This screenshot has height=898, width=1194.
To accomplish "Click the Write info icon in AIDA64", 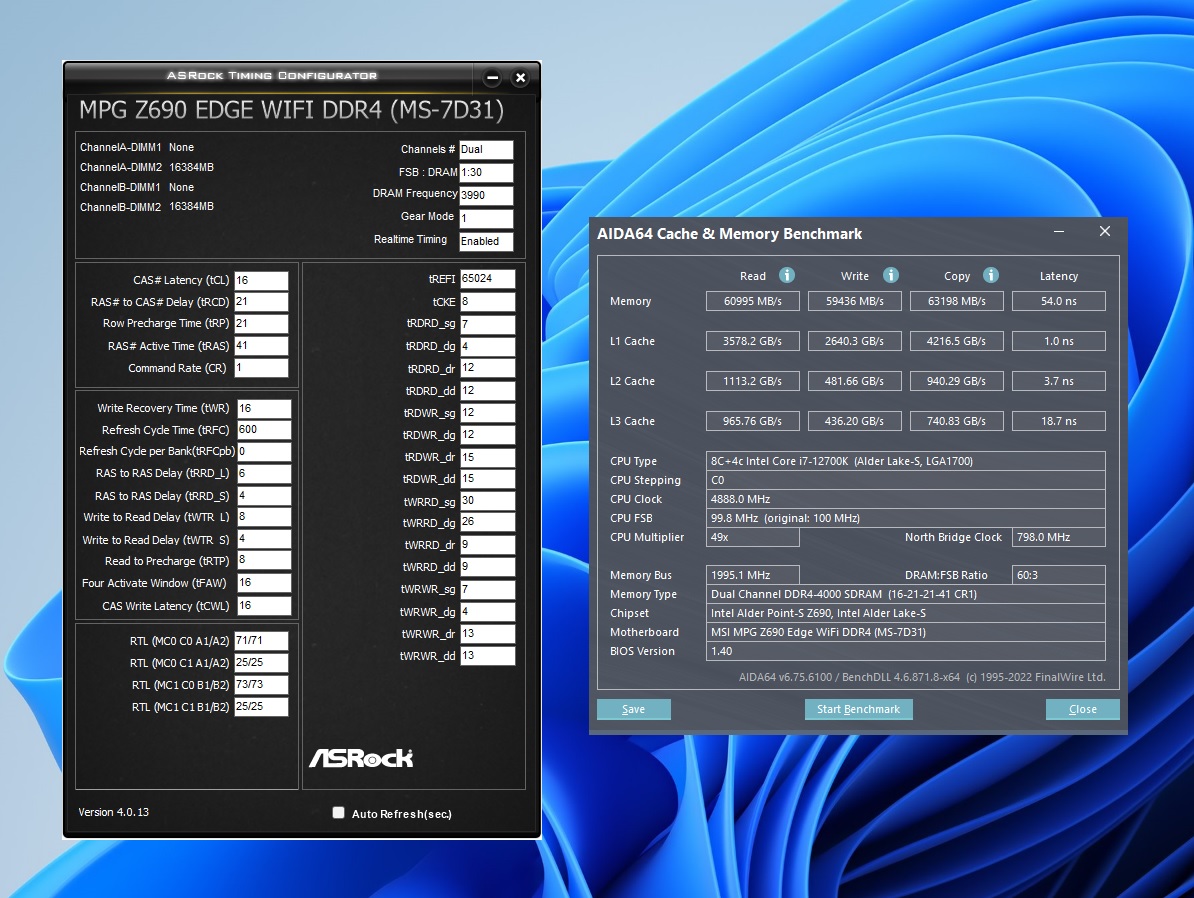I will 890,275.
